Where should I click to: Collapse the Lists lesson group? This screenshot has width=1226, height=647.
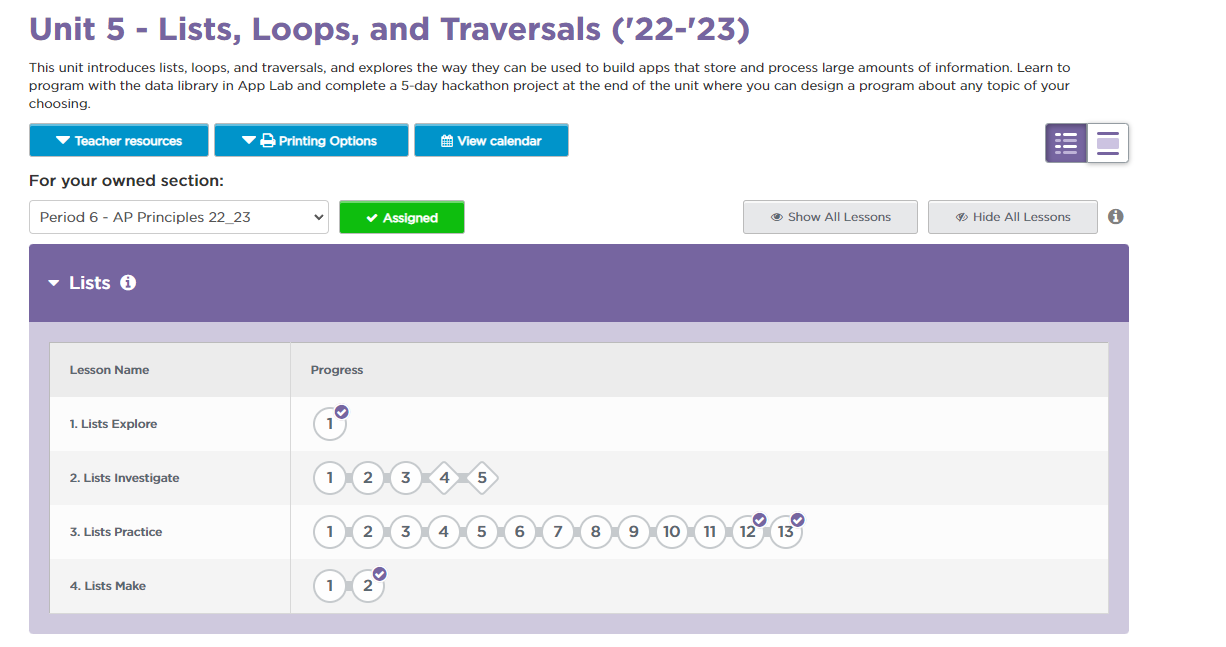point(54,283)
